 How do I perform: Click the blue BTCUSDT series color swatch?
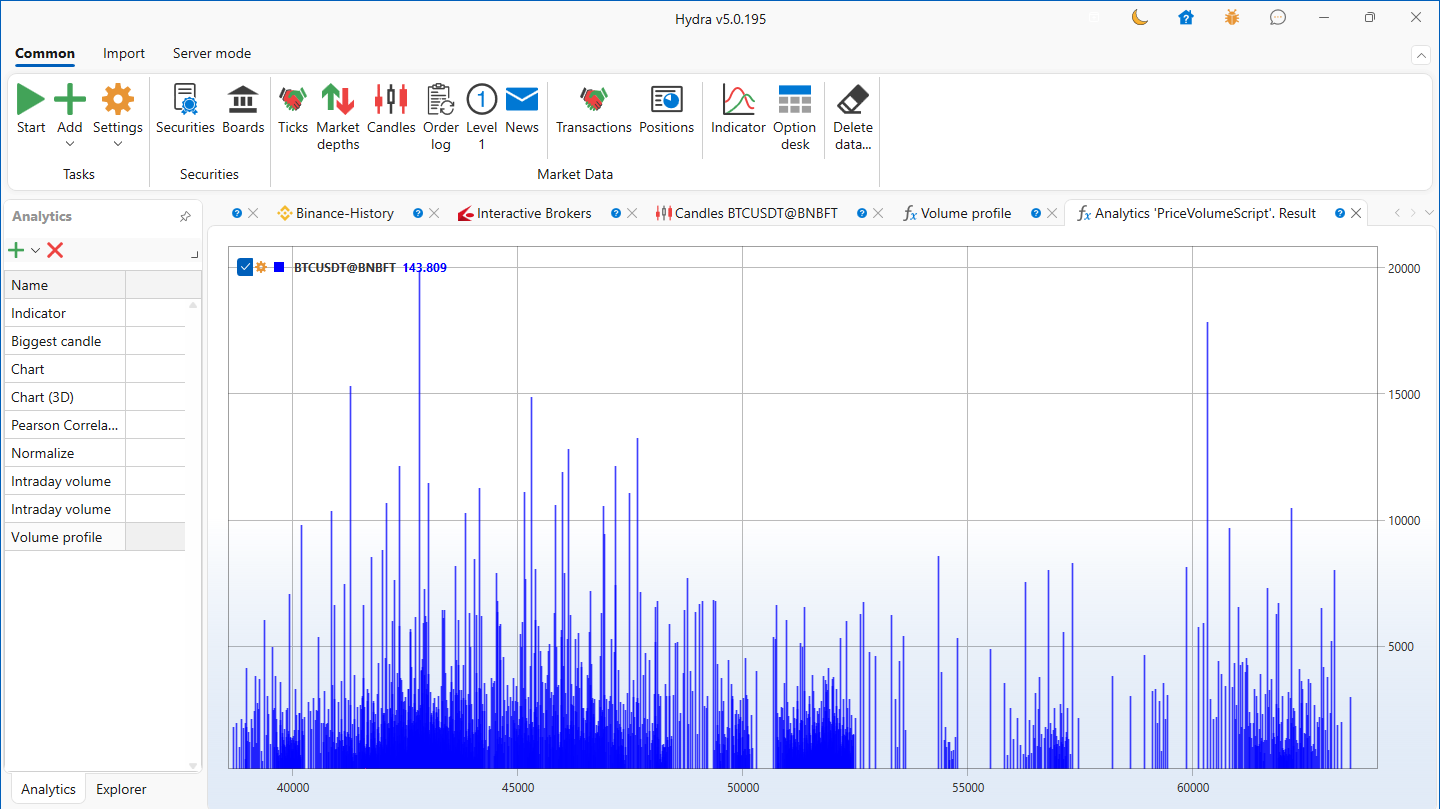tap(279, 267)
